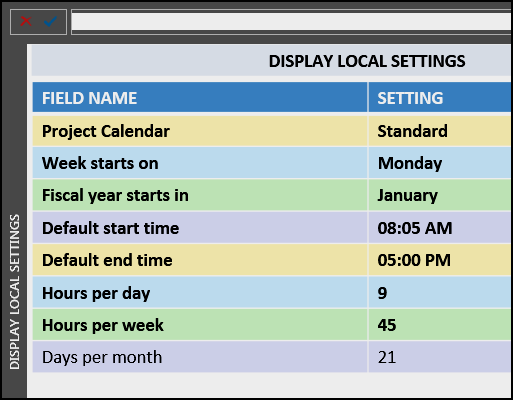
Task: Click the Project Calendar field cell
Action: [200, 131]
